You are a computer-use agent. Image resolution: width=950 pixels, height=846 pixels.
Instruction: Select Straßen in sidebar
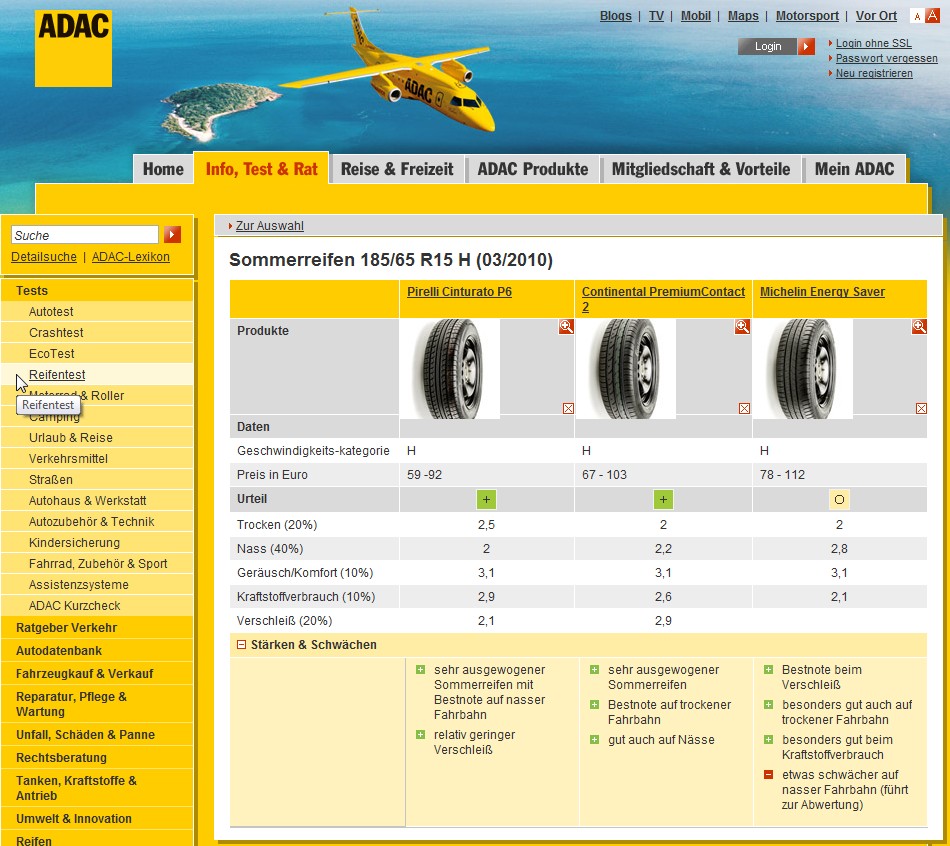[x=97, y=480]
